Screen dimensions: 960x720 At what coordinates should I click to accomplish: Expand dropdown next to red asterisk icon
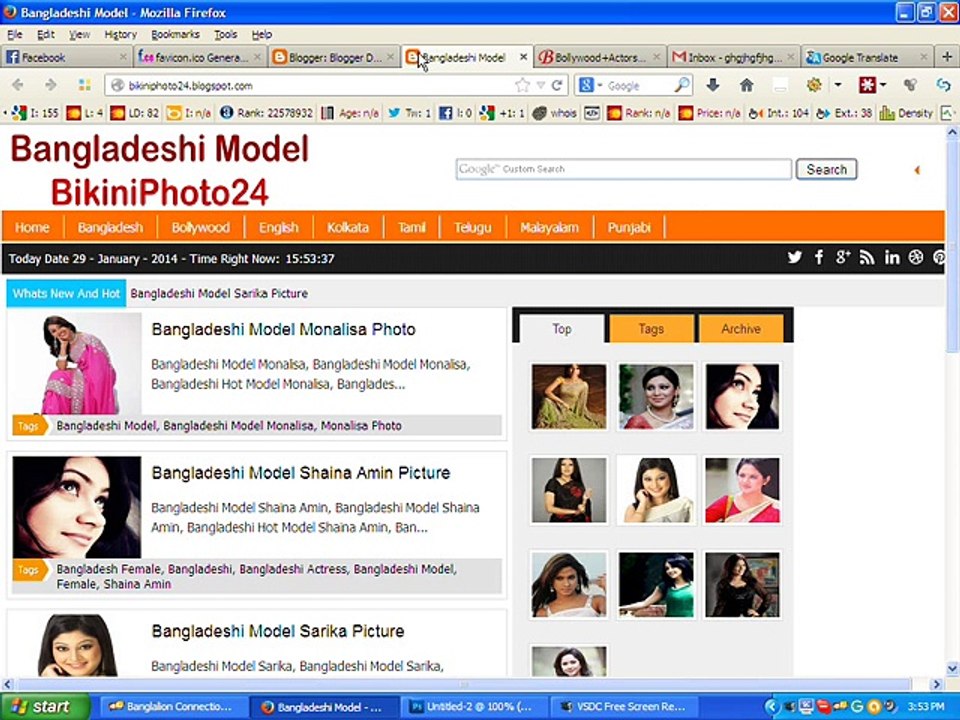(x=883, y=85)
